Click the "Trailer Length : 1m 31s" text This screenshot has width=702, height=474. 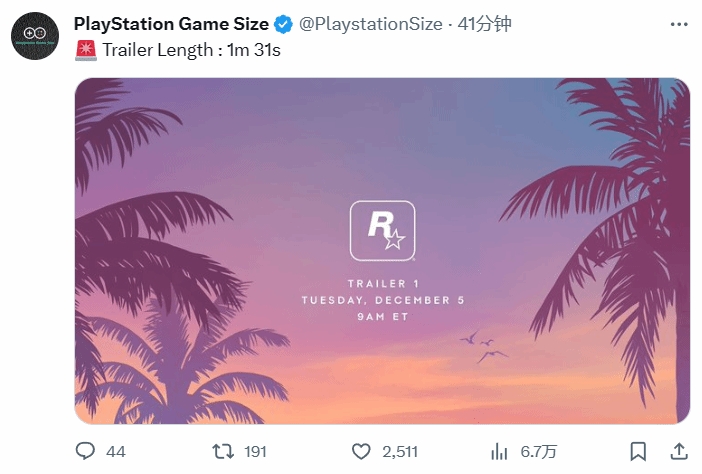click(x=190, y=49)
